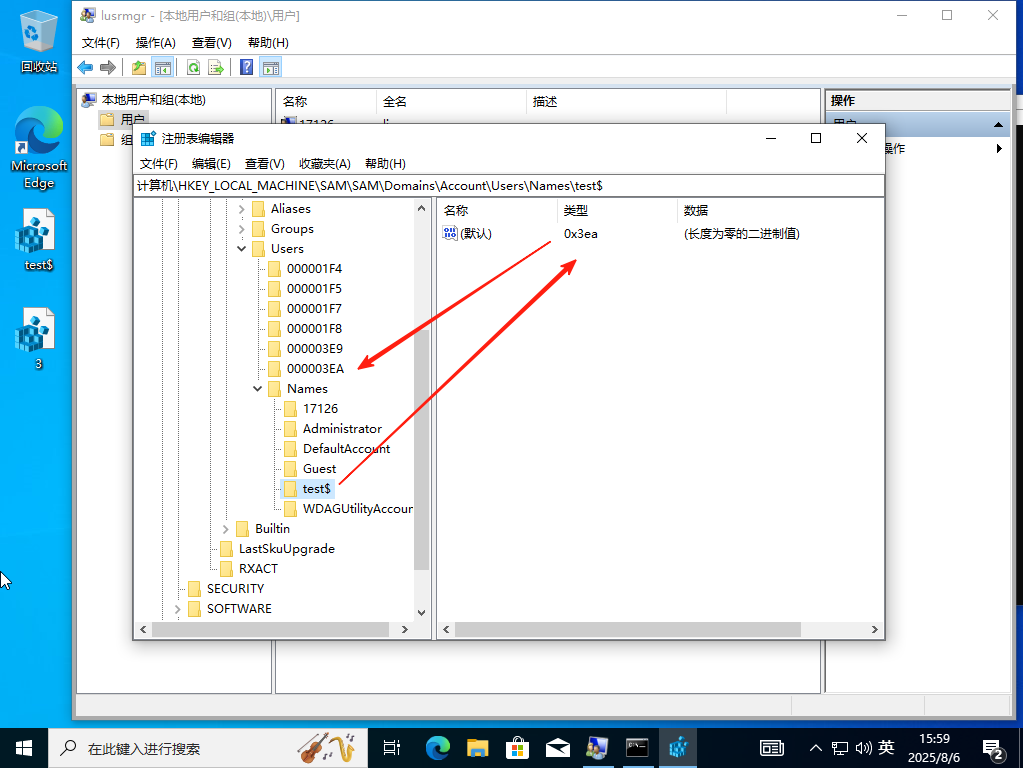This screenshot has height=768, width=1023.
Task: Click the 描述 column header in lusrmgr
Action: 626,102
